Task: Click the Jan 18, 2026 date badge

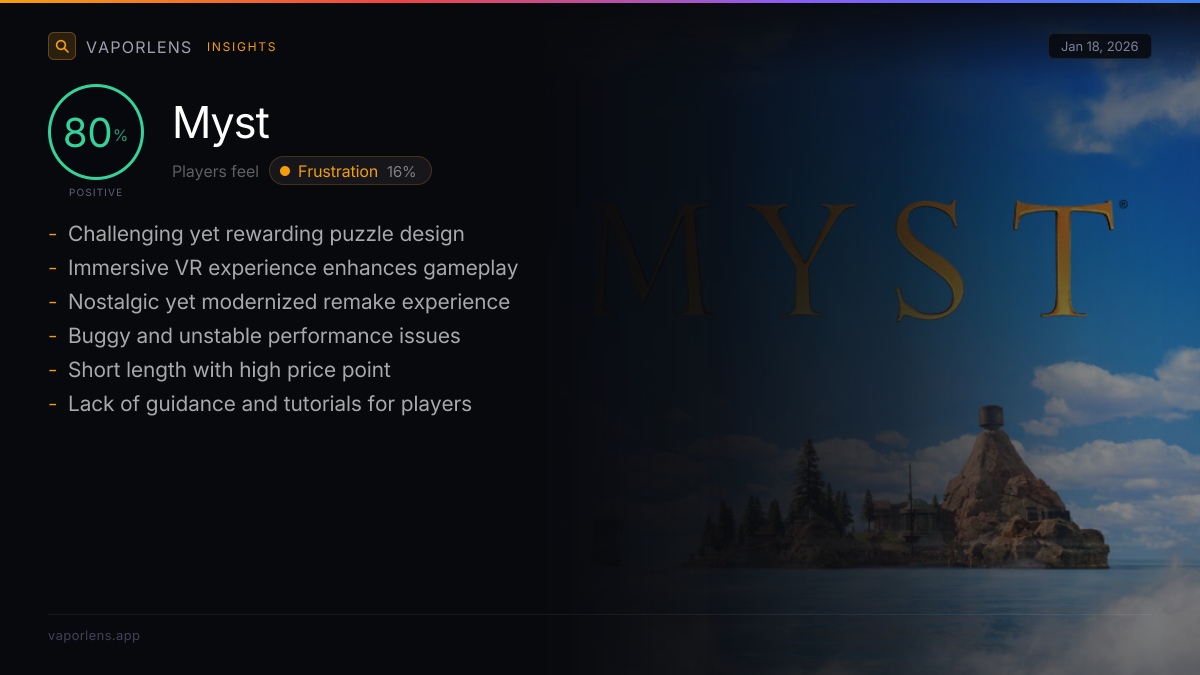Action: coord(1099,47)
